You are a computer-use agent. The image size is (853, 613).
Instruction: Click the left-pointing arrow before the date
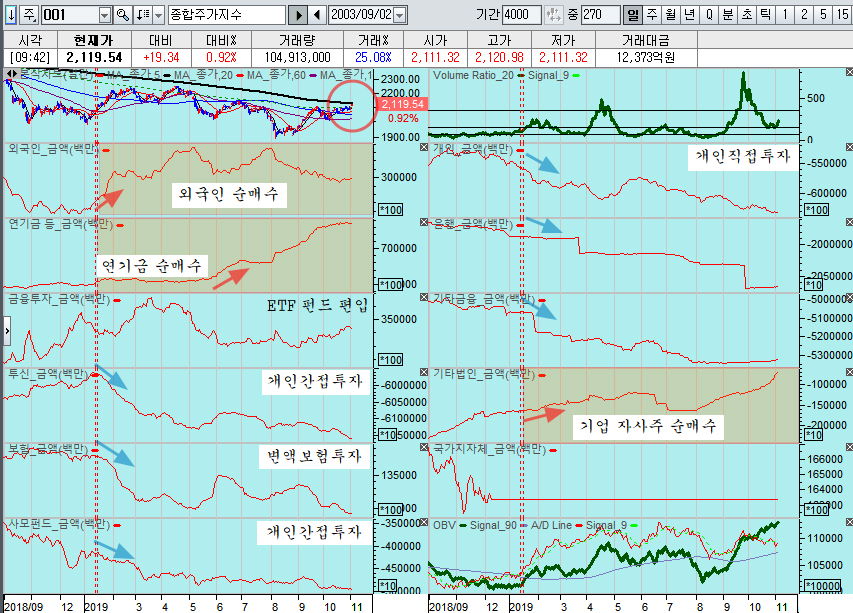point(316,16)
